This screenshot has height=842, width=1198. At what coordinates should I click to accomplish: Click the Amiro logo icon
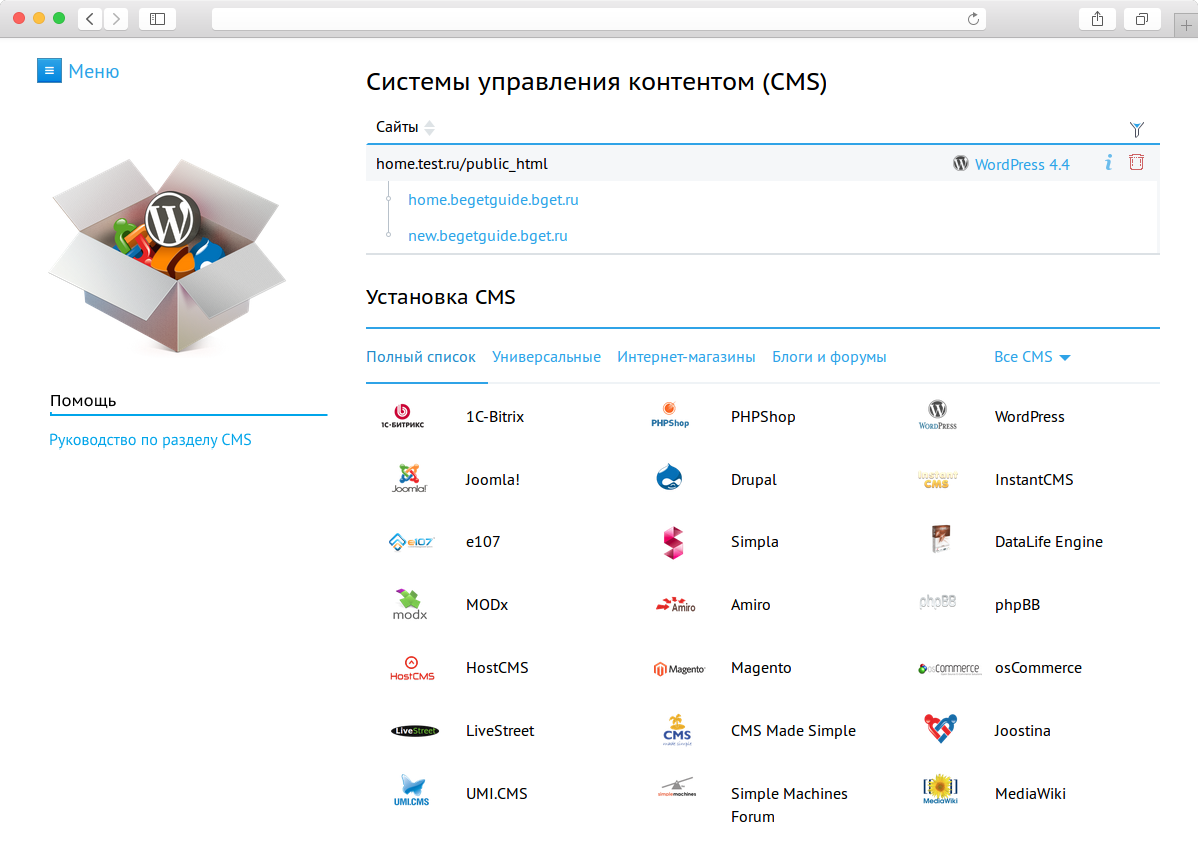pyautogui.click(x=675, y=605)
